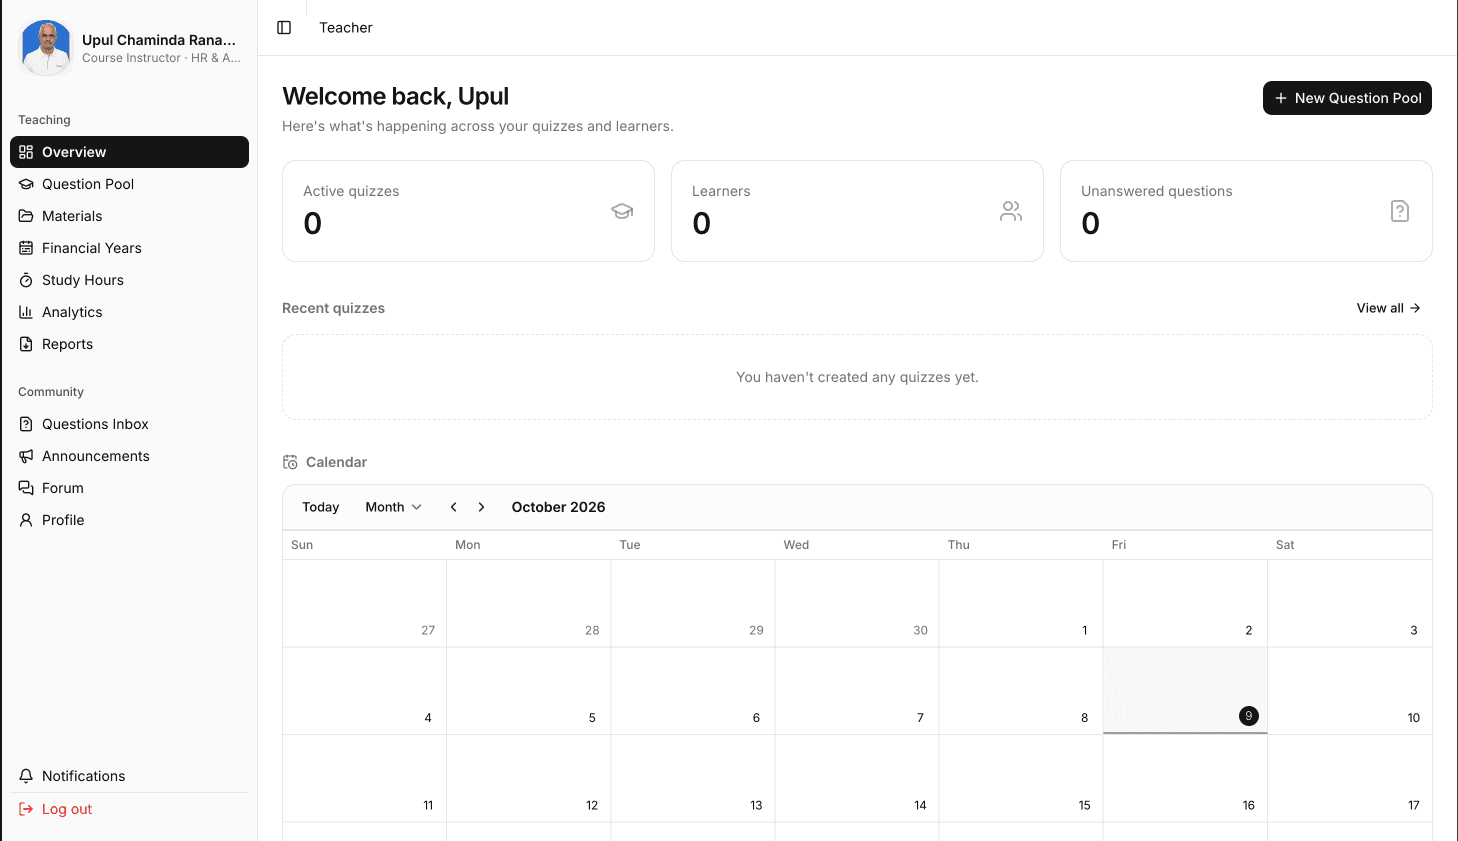Click the October 2026 calendar heading
The image size is (1458, 841).
click(x=558, y=507)
